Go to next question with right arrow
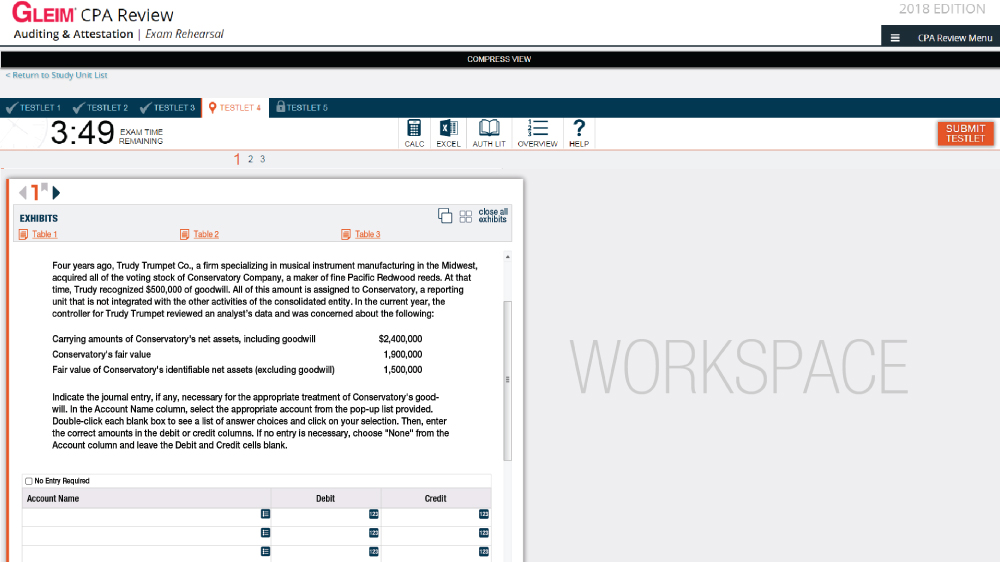 (57, 192)
